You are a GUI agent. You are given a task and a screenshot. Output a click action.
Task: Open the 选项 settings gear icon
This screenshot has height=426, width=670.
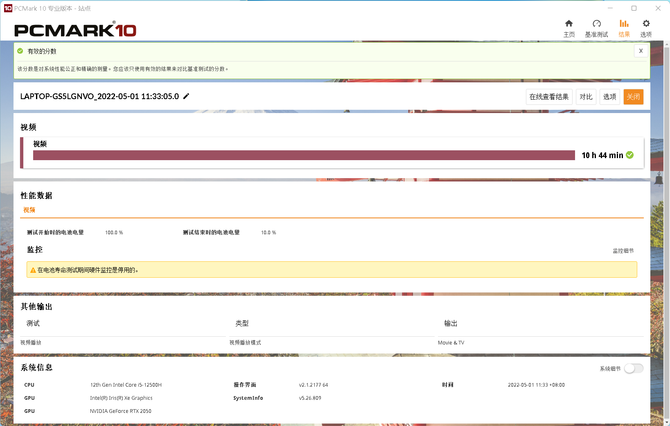[646, 28]
